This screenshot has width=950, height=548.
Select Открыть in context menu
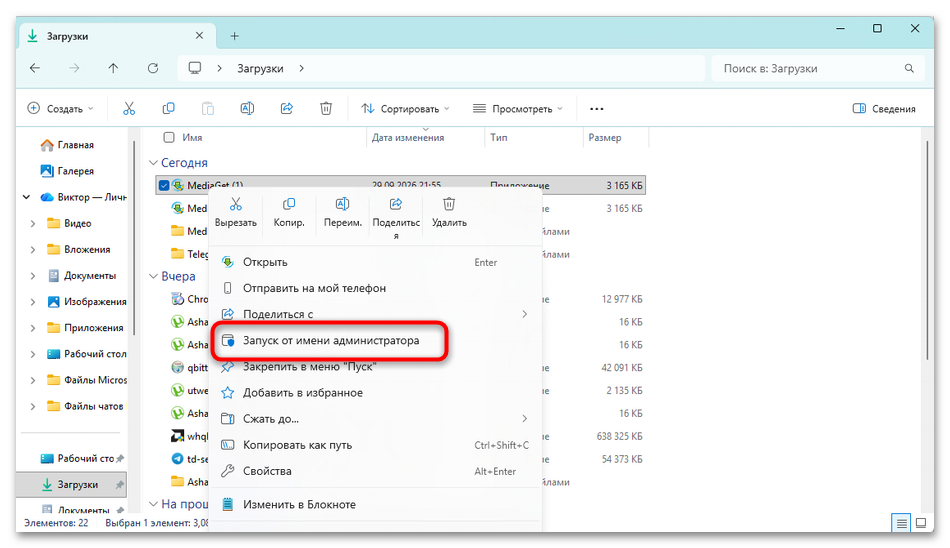[x=374, y=262]
